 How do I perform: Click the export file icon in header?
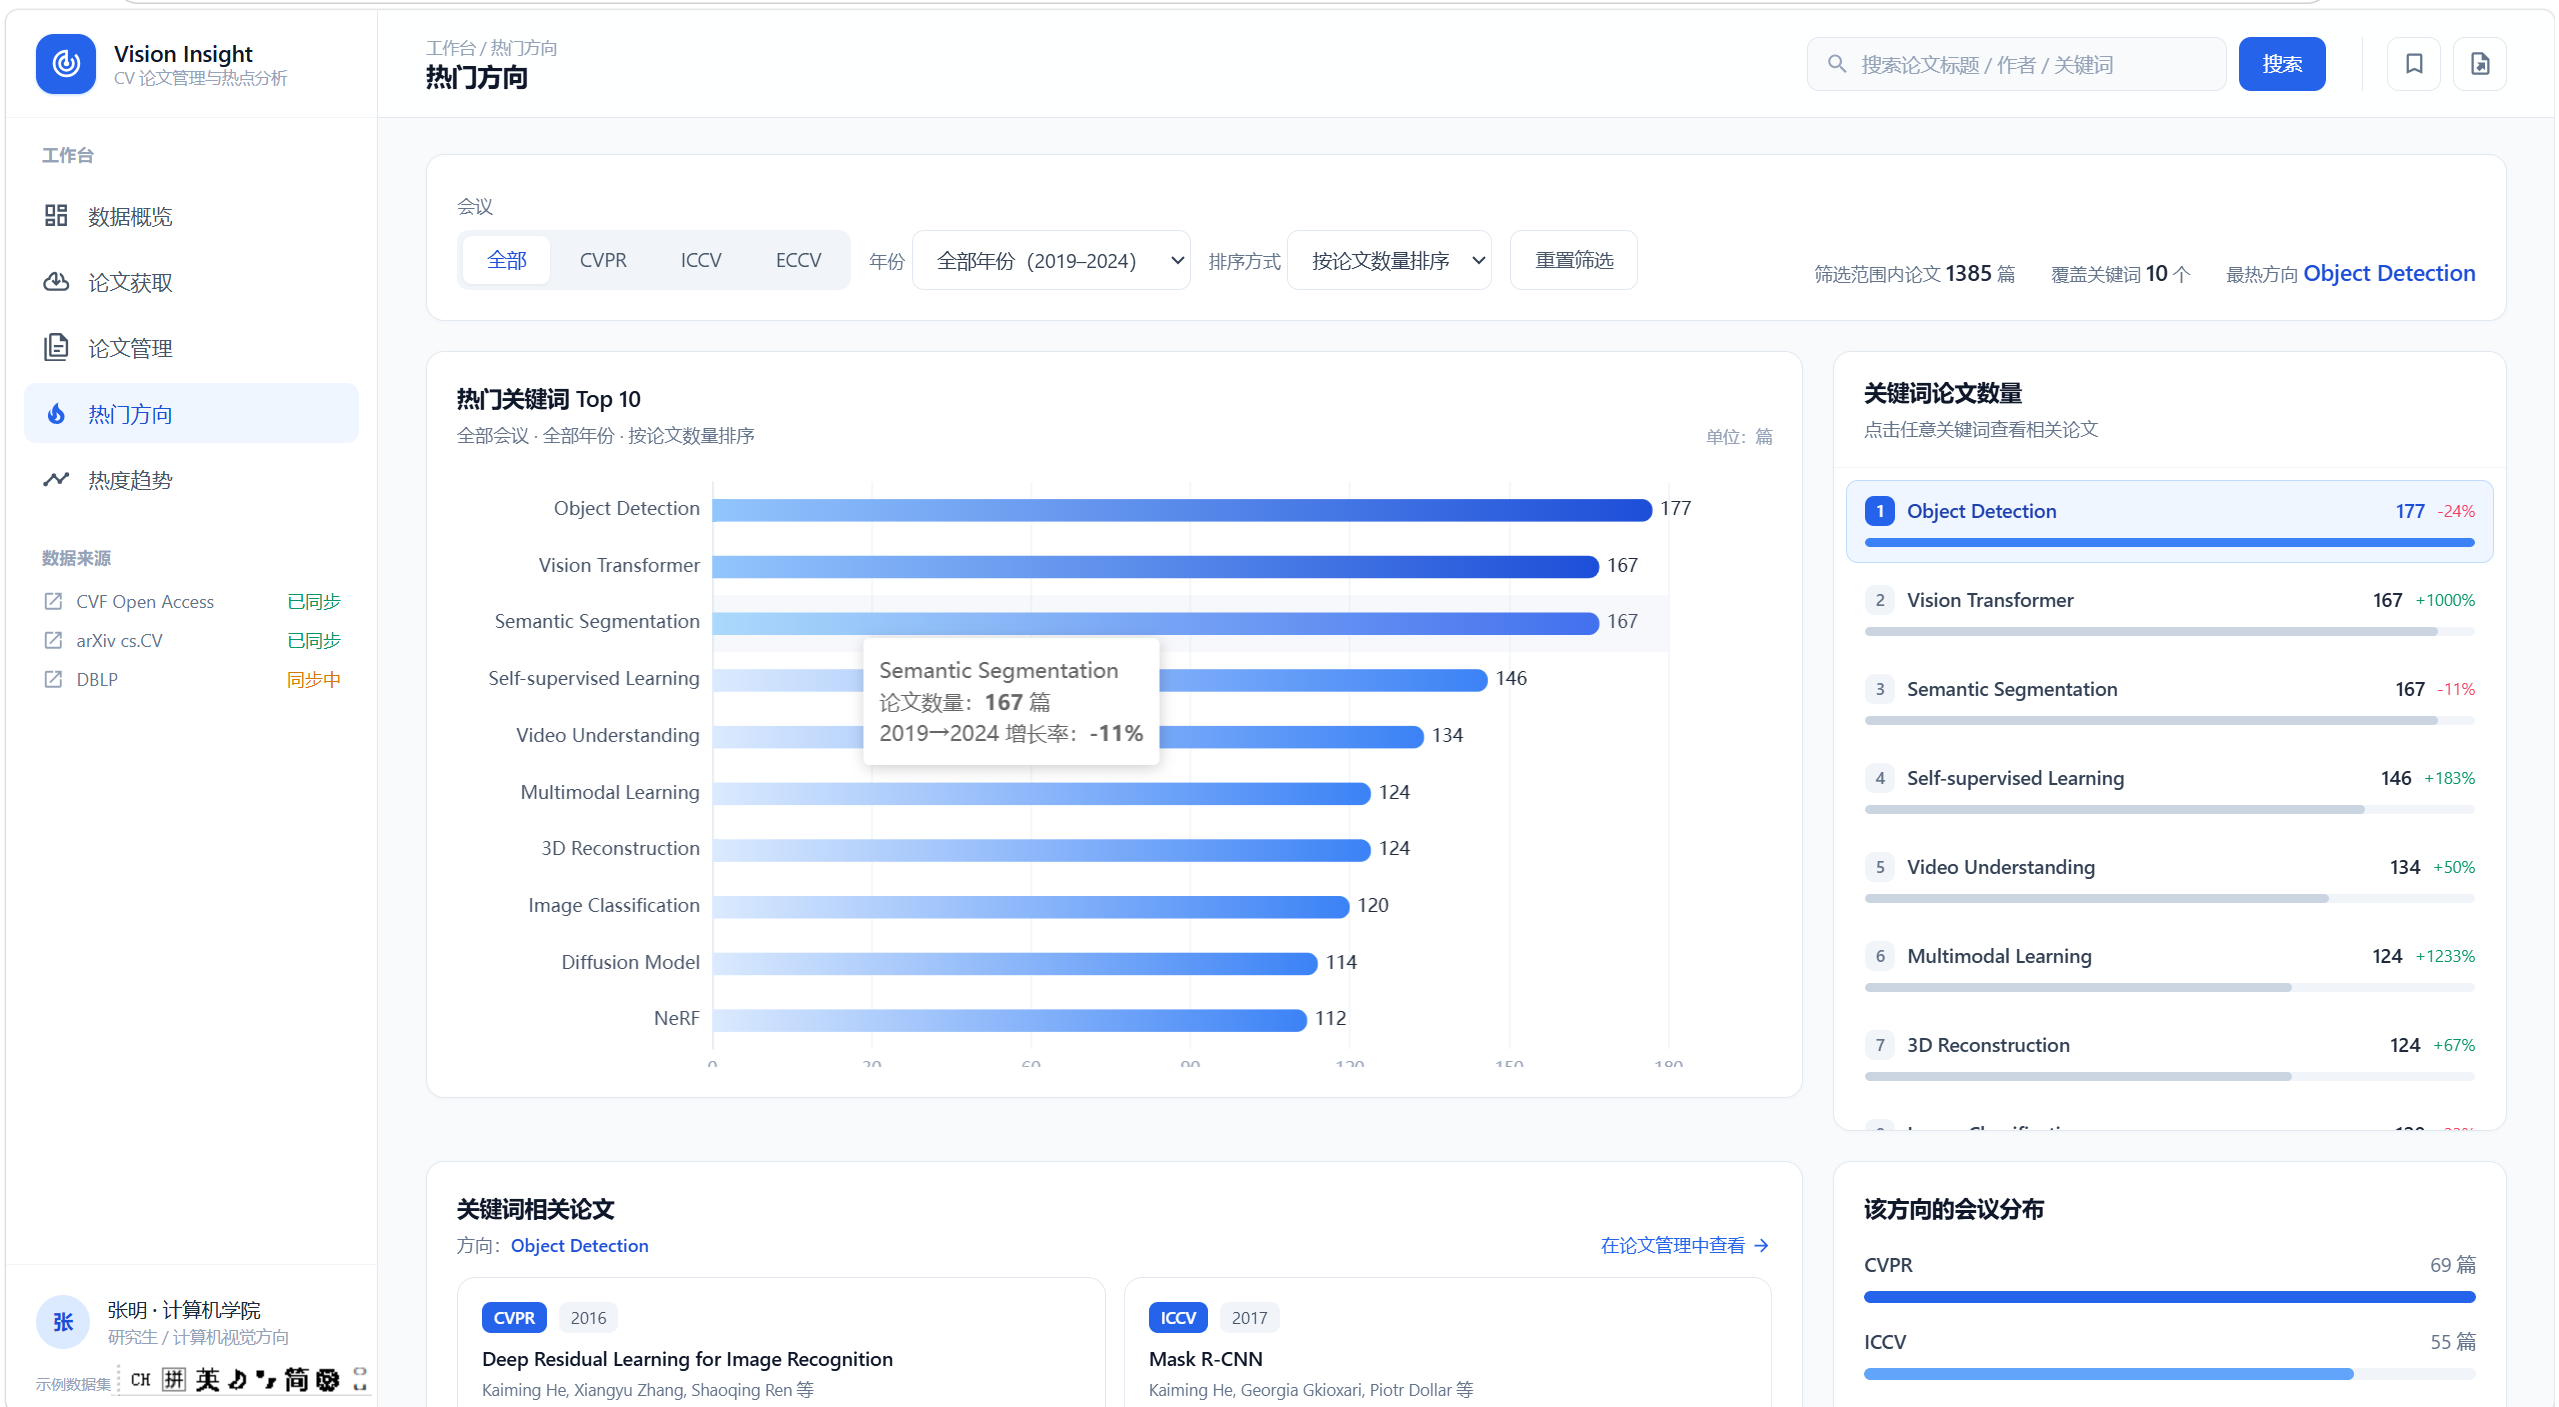click(x=2480, y=64)
